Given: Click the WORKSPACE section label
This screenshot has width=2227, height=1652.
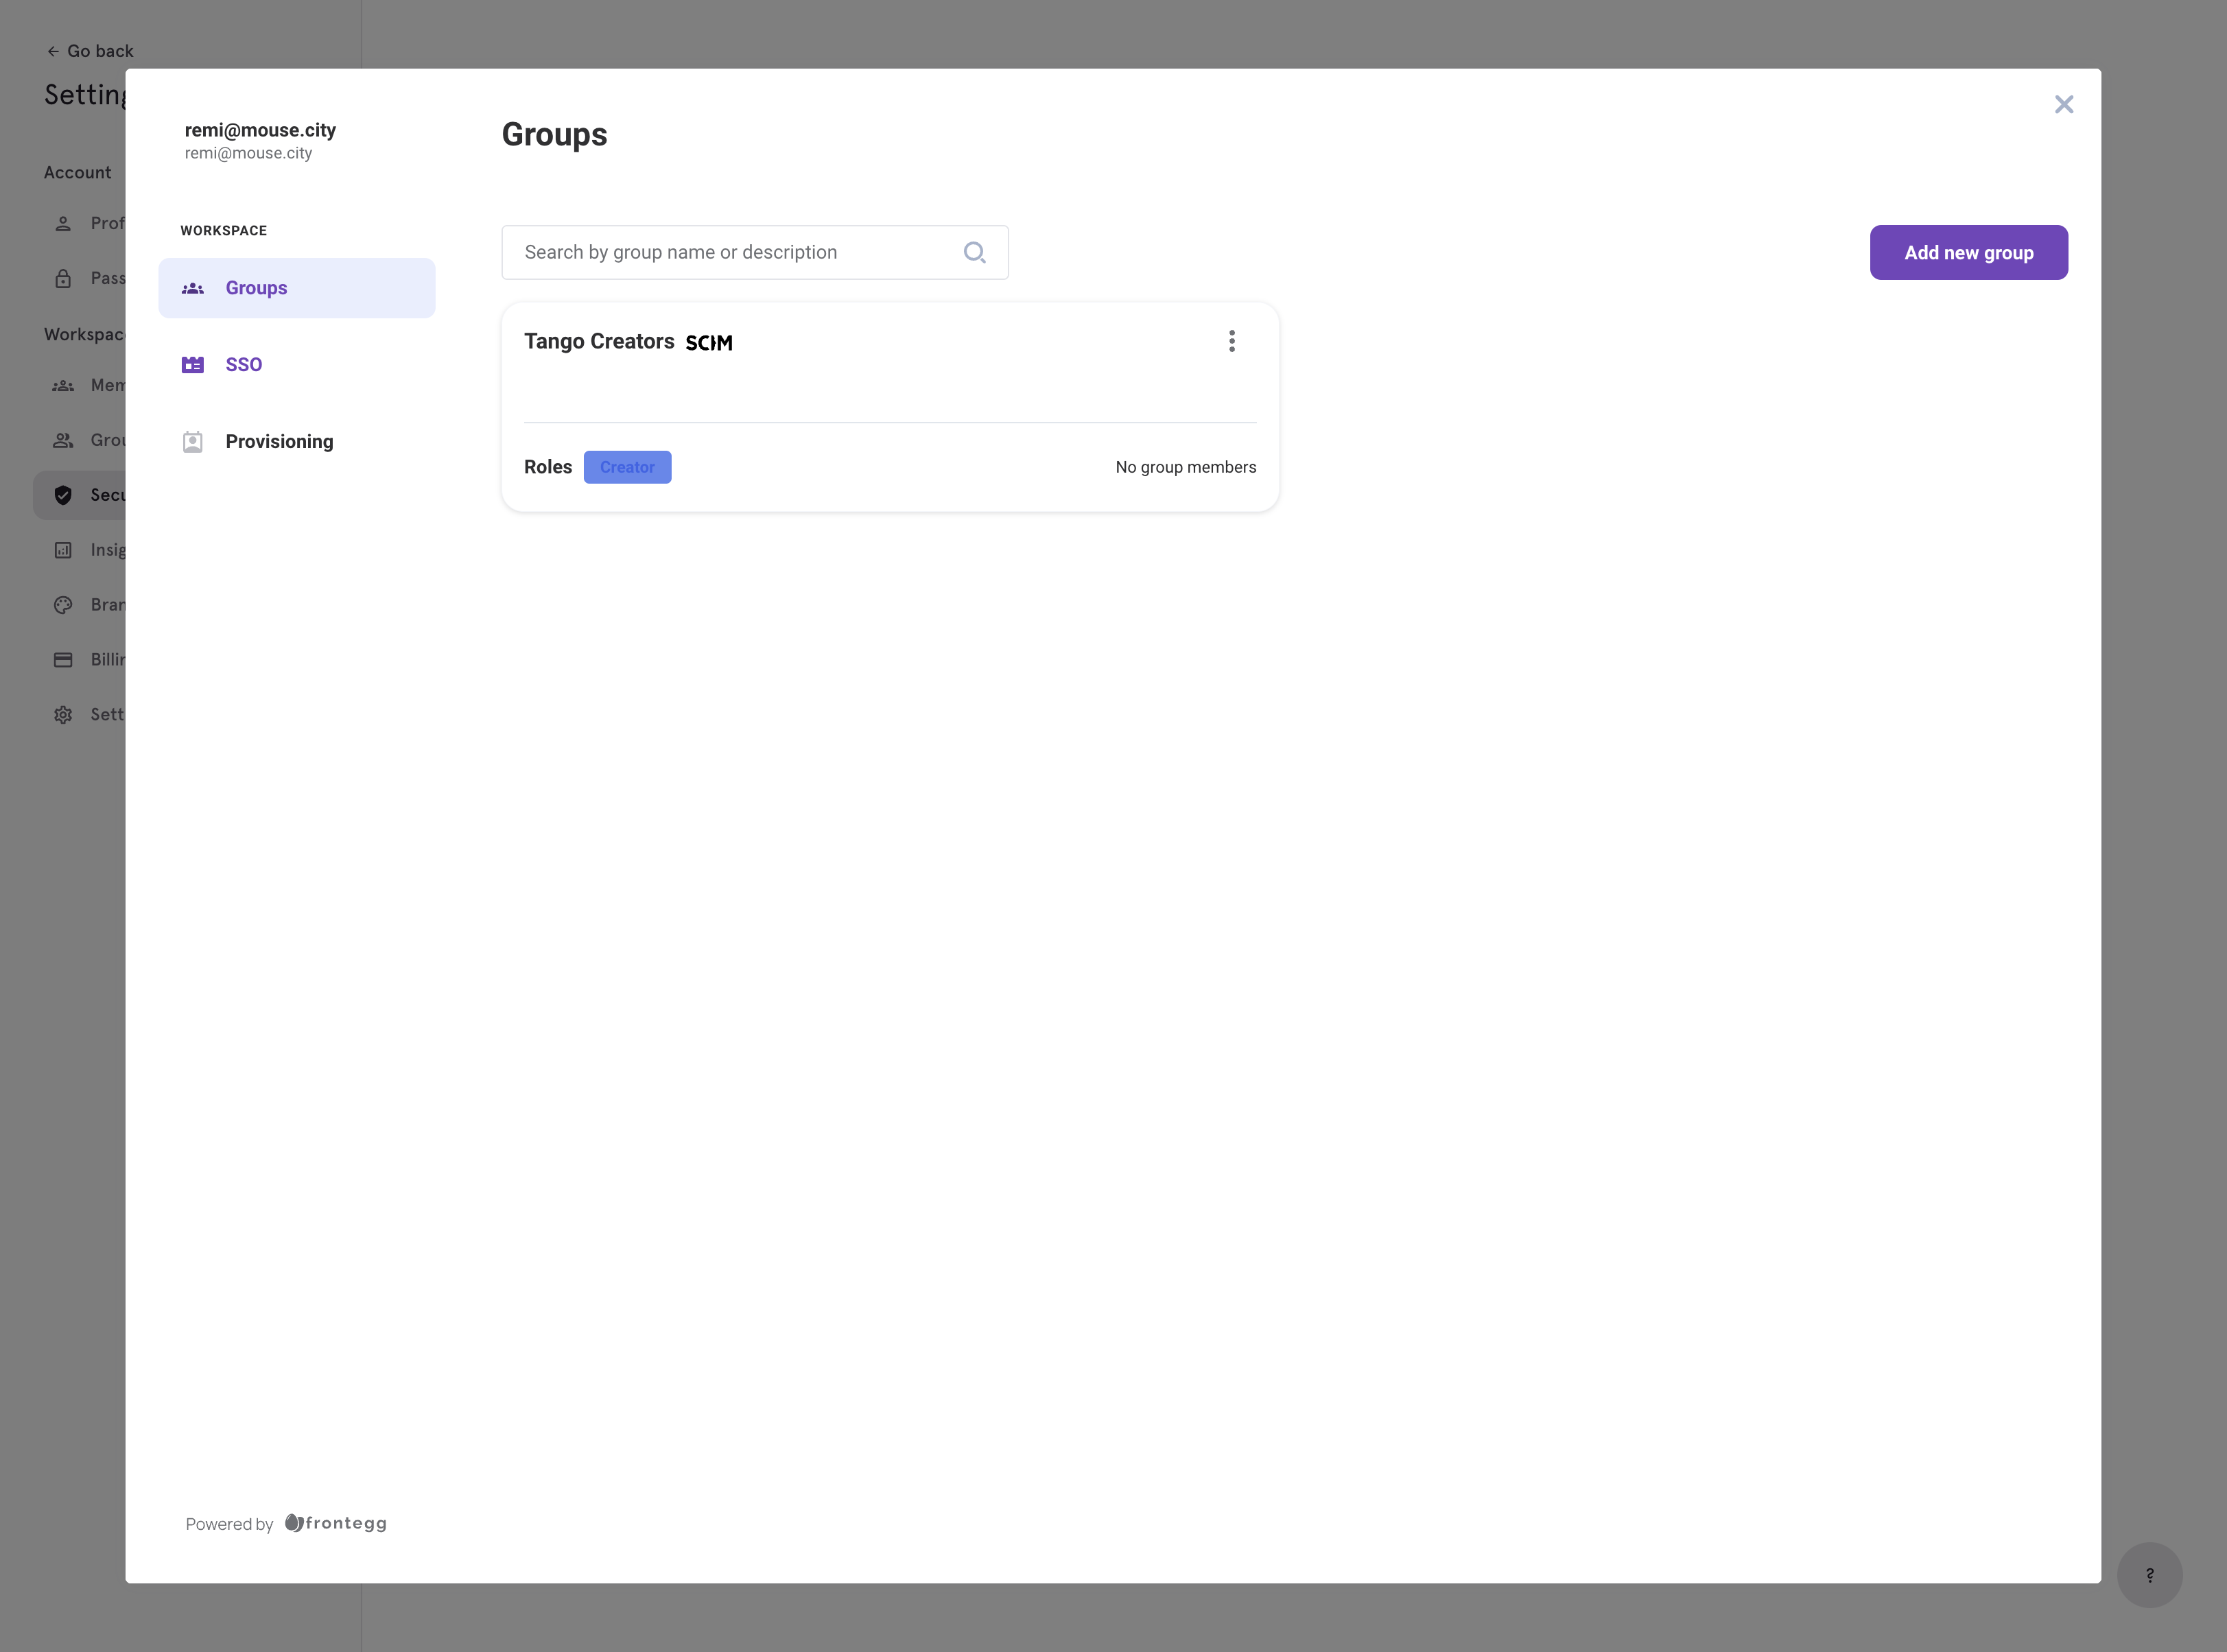Looking at the screenshot, I should [224, 231].
